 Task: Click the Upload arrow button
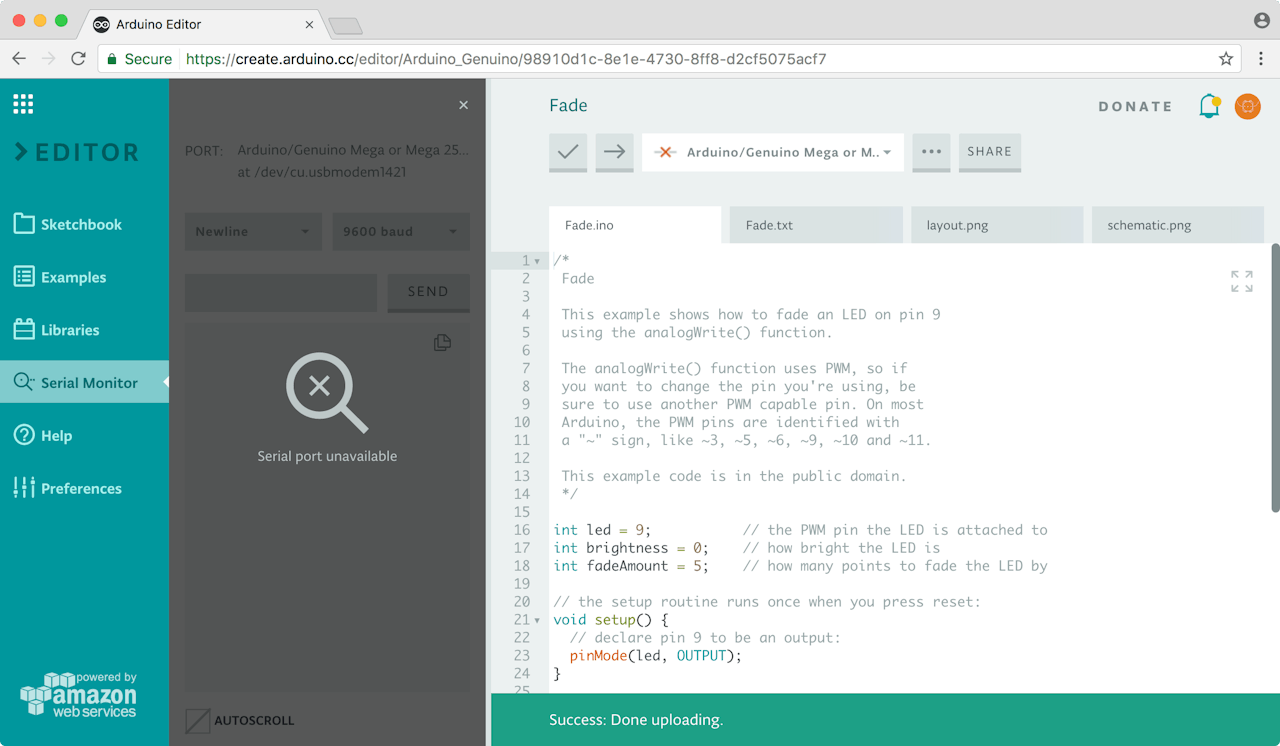tap(614, 152)
